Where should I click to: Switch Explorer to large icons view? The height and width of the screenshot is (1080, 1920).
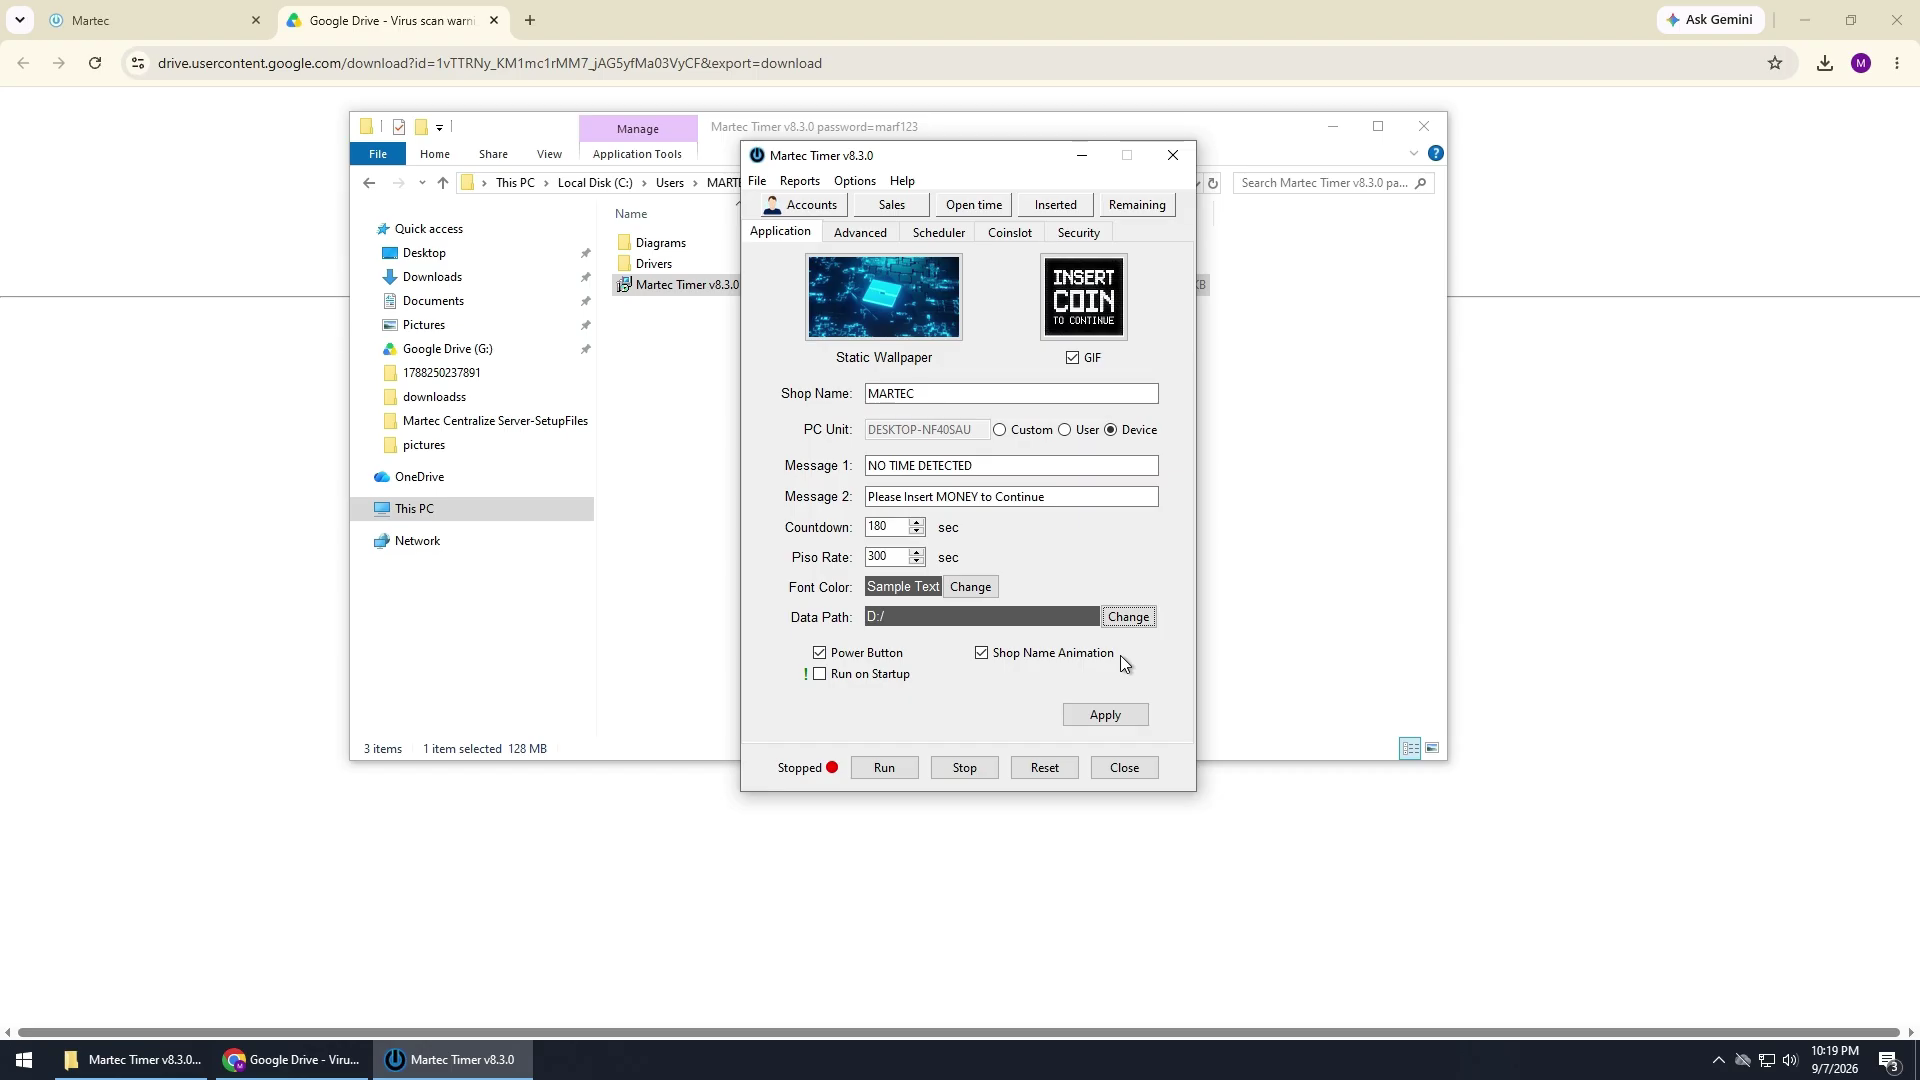point(1432,748)
